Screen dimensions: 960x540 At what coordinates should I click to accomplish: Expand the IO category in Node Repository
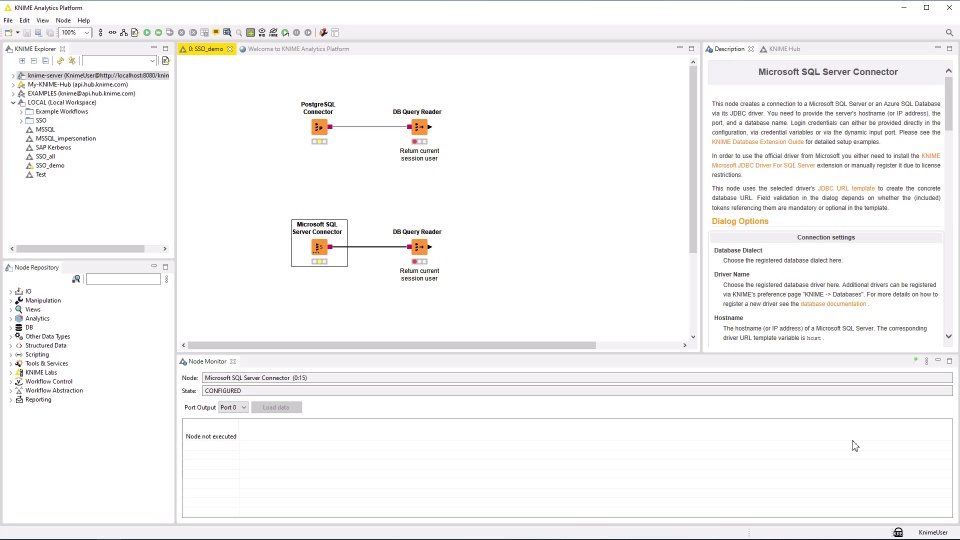click(x=10, y=291)
